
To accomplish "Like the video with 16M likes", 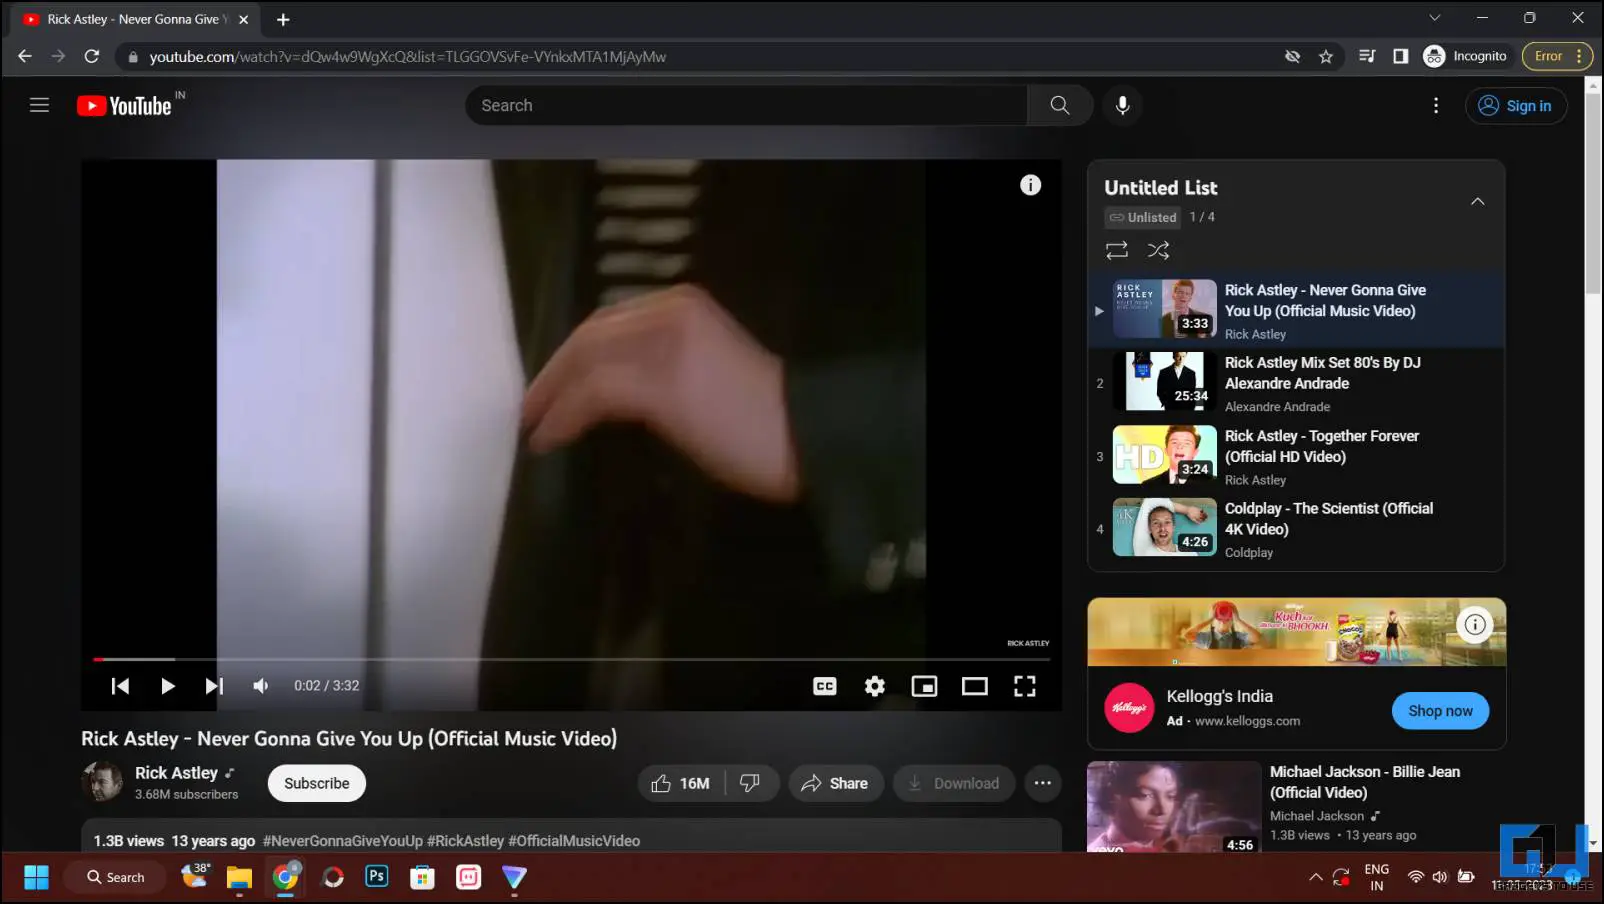I will 681,783.
